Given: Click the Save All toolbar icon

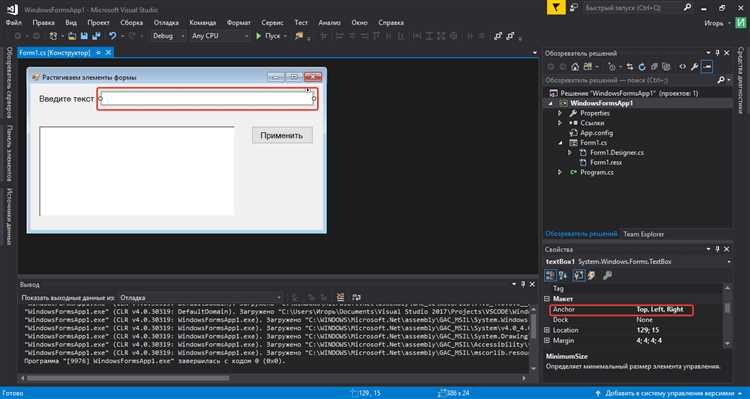Looking at the screenshot, I should click(97, 36).
